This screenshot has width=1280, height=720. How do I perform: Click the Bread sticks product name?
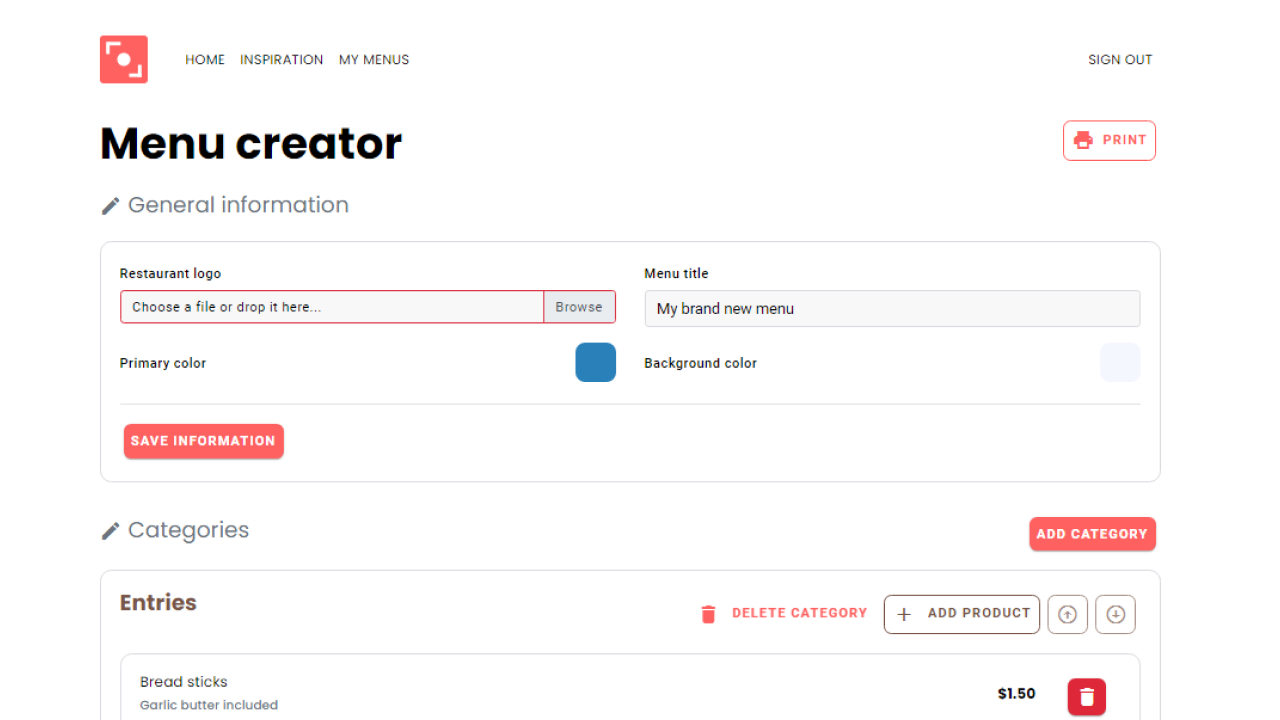tap(184, 682)
